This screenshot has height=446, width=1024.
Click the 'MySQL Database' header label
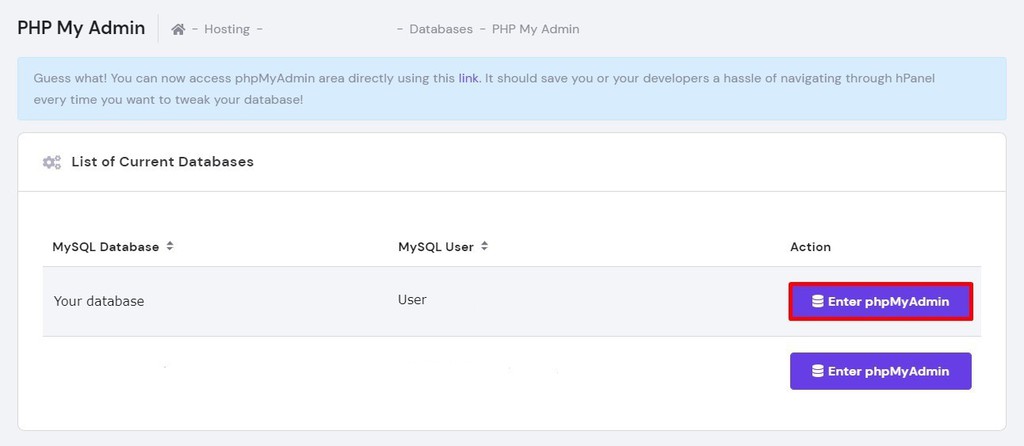point(106,247)
